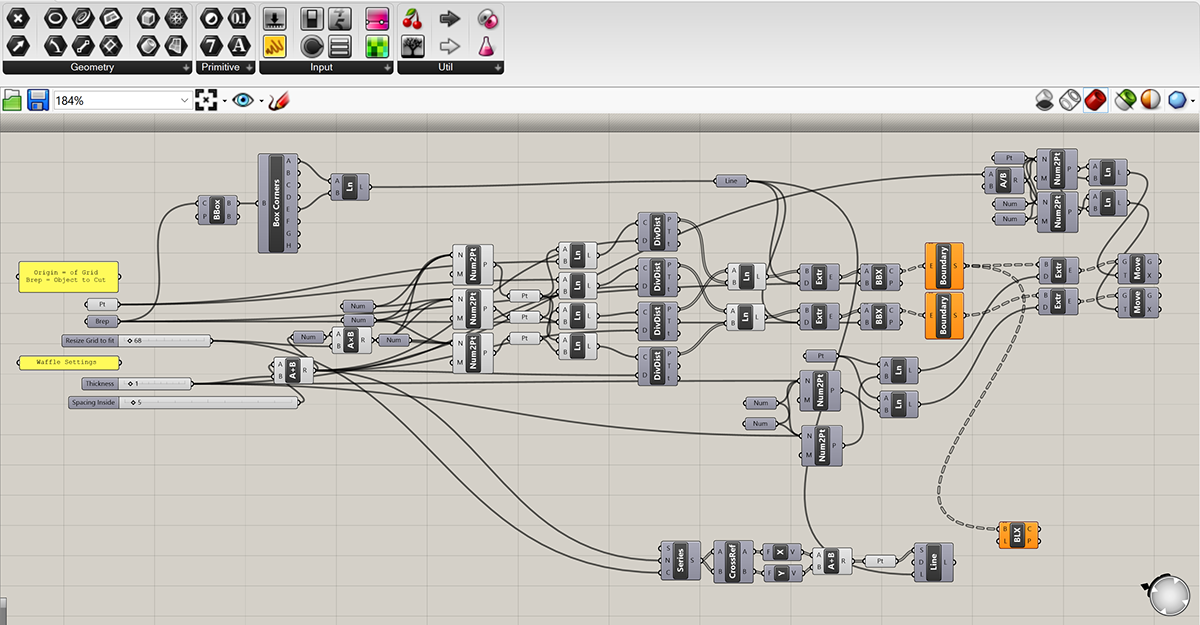This screenshot has width=1200, height=625.
Task: Select the CrossRef component
Action: point(733,561)
